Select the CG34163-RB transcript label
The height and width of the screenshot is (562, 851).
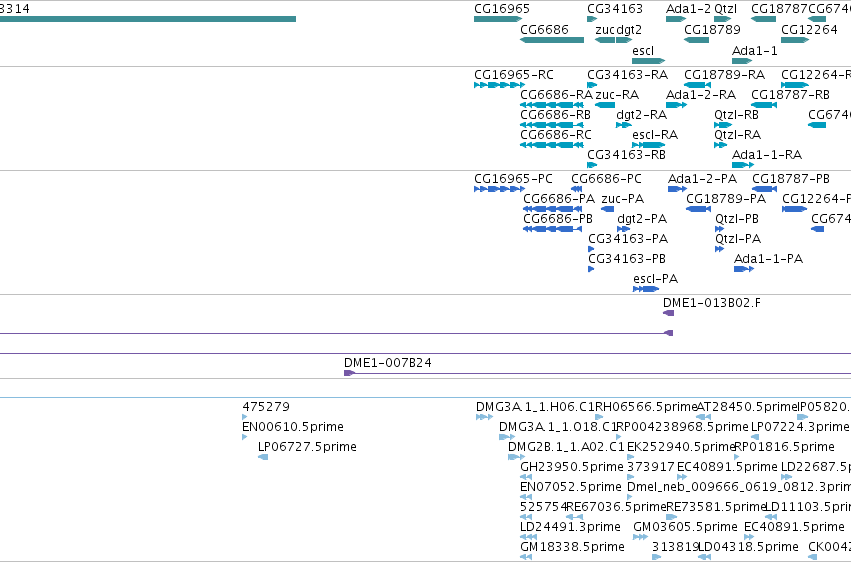[626, 155]
